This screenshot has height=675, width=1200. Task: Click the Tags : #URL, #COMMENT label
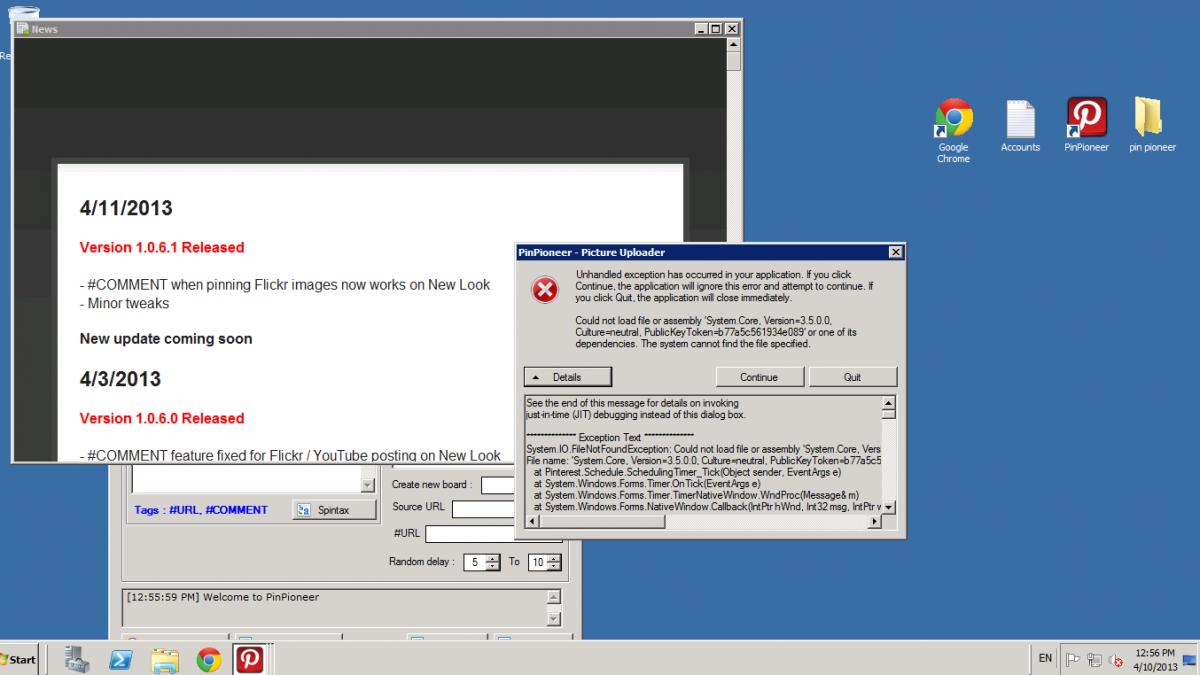coord(201,510)
